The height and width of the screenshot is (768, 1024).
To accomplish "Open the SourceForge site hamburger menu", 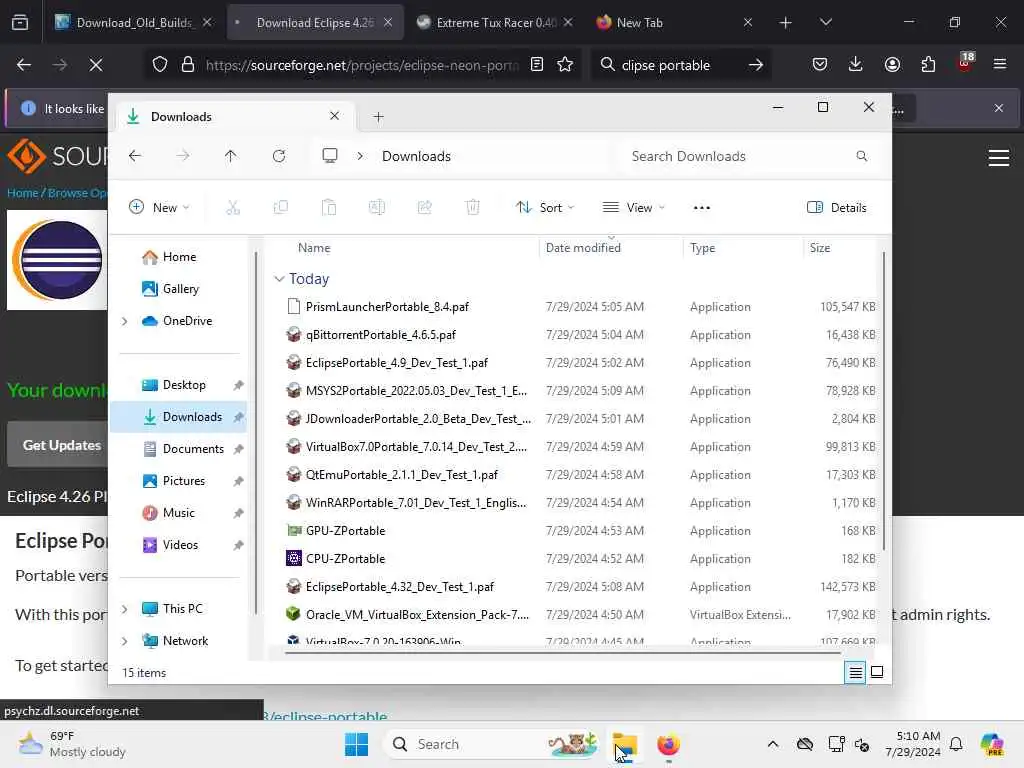I will coord(999,157).
